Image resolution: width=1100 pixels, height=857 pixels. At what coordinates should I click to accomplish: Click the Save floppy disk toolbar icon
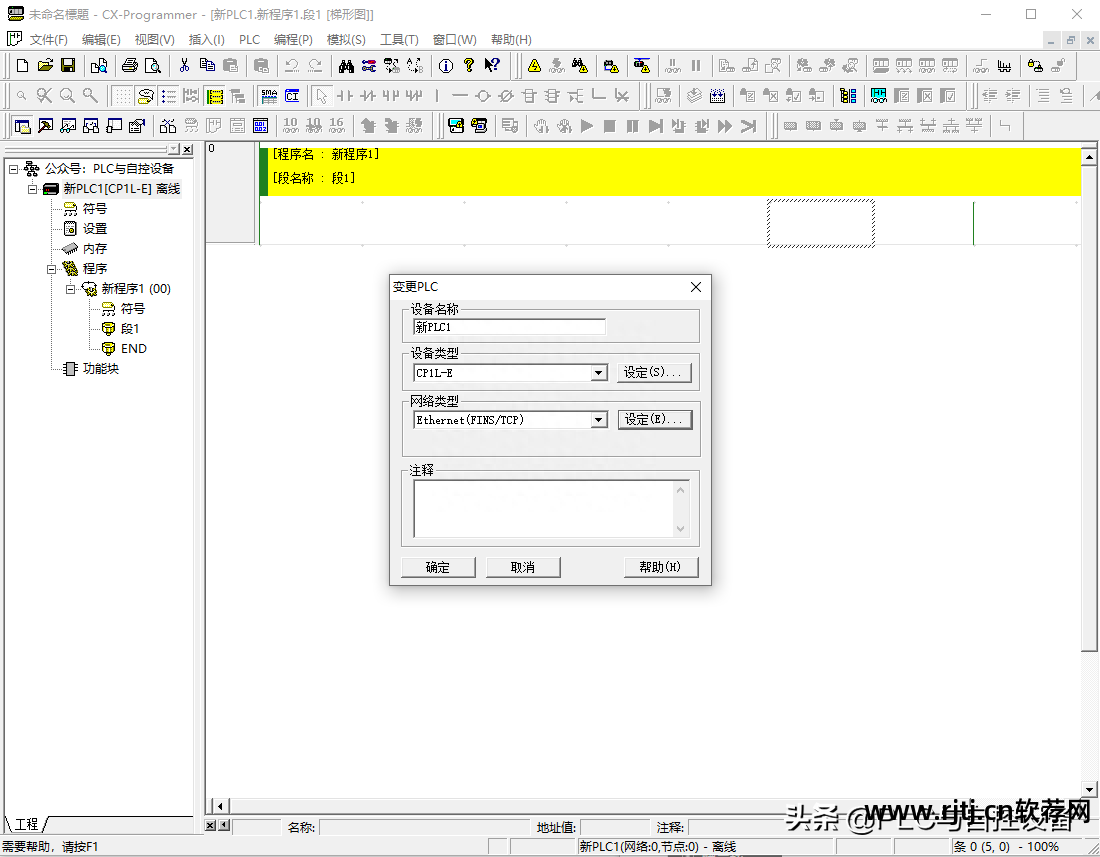68,66
